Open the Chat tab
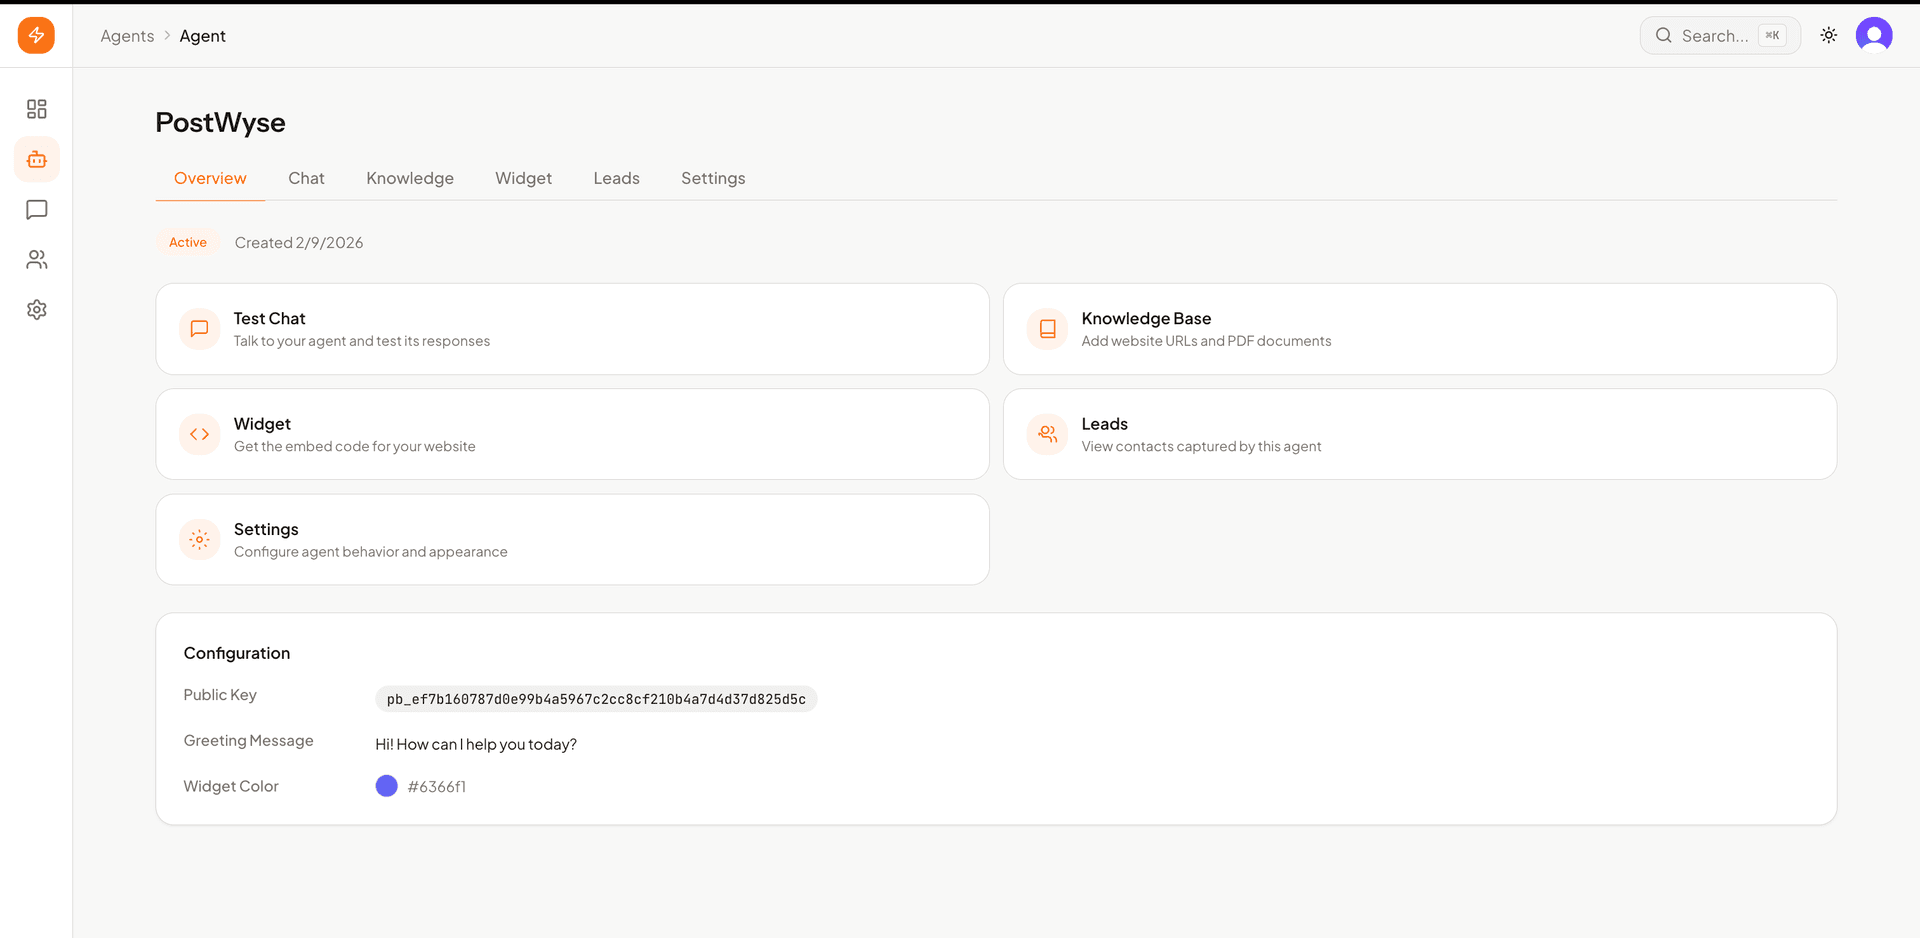Image resolution: width=1920 pixels, height=938 pixels. (306, 178)
